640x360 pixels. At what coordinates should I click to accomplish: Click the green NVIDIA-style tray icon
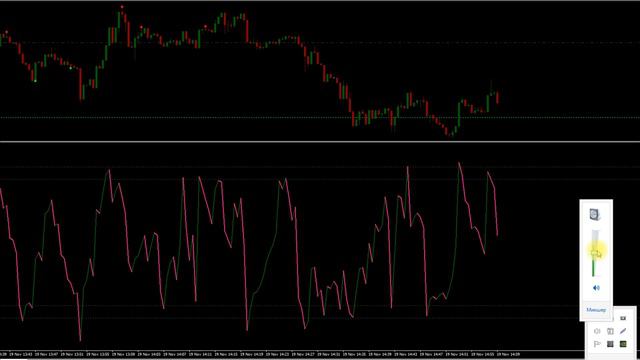[623, 344]
